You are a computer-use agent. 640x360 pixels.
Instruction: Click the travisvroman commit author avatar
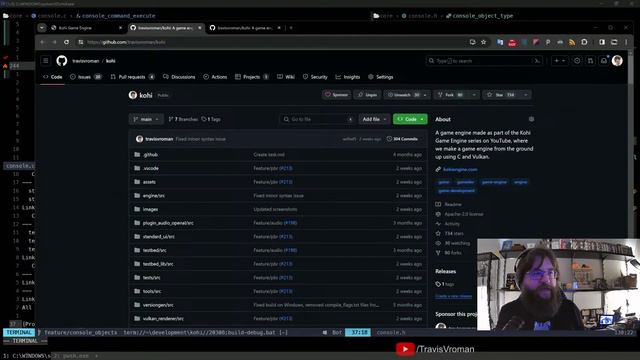139,139
